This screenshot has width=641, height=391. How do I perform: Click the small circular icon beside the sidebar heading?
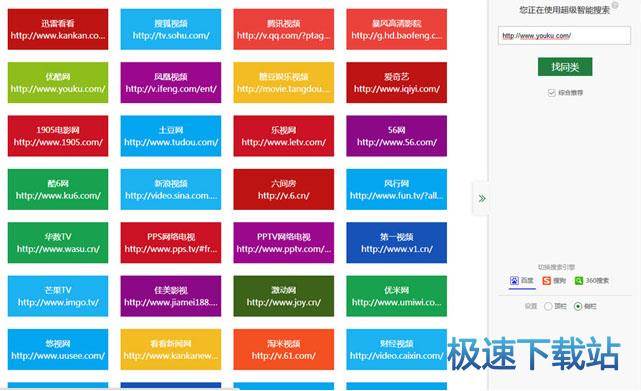click(615, 5)
